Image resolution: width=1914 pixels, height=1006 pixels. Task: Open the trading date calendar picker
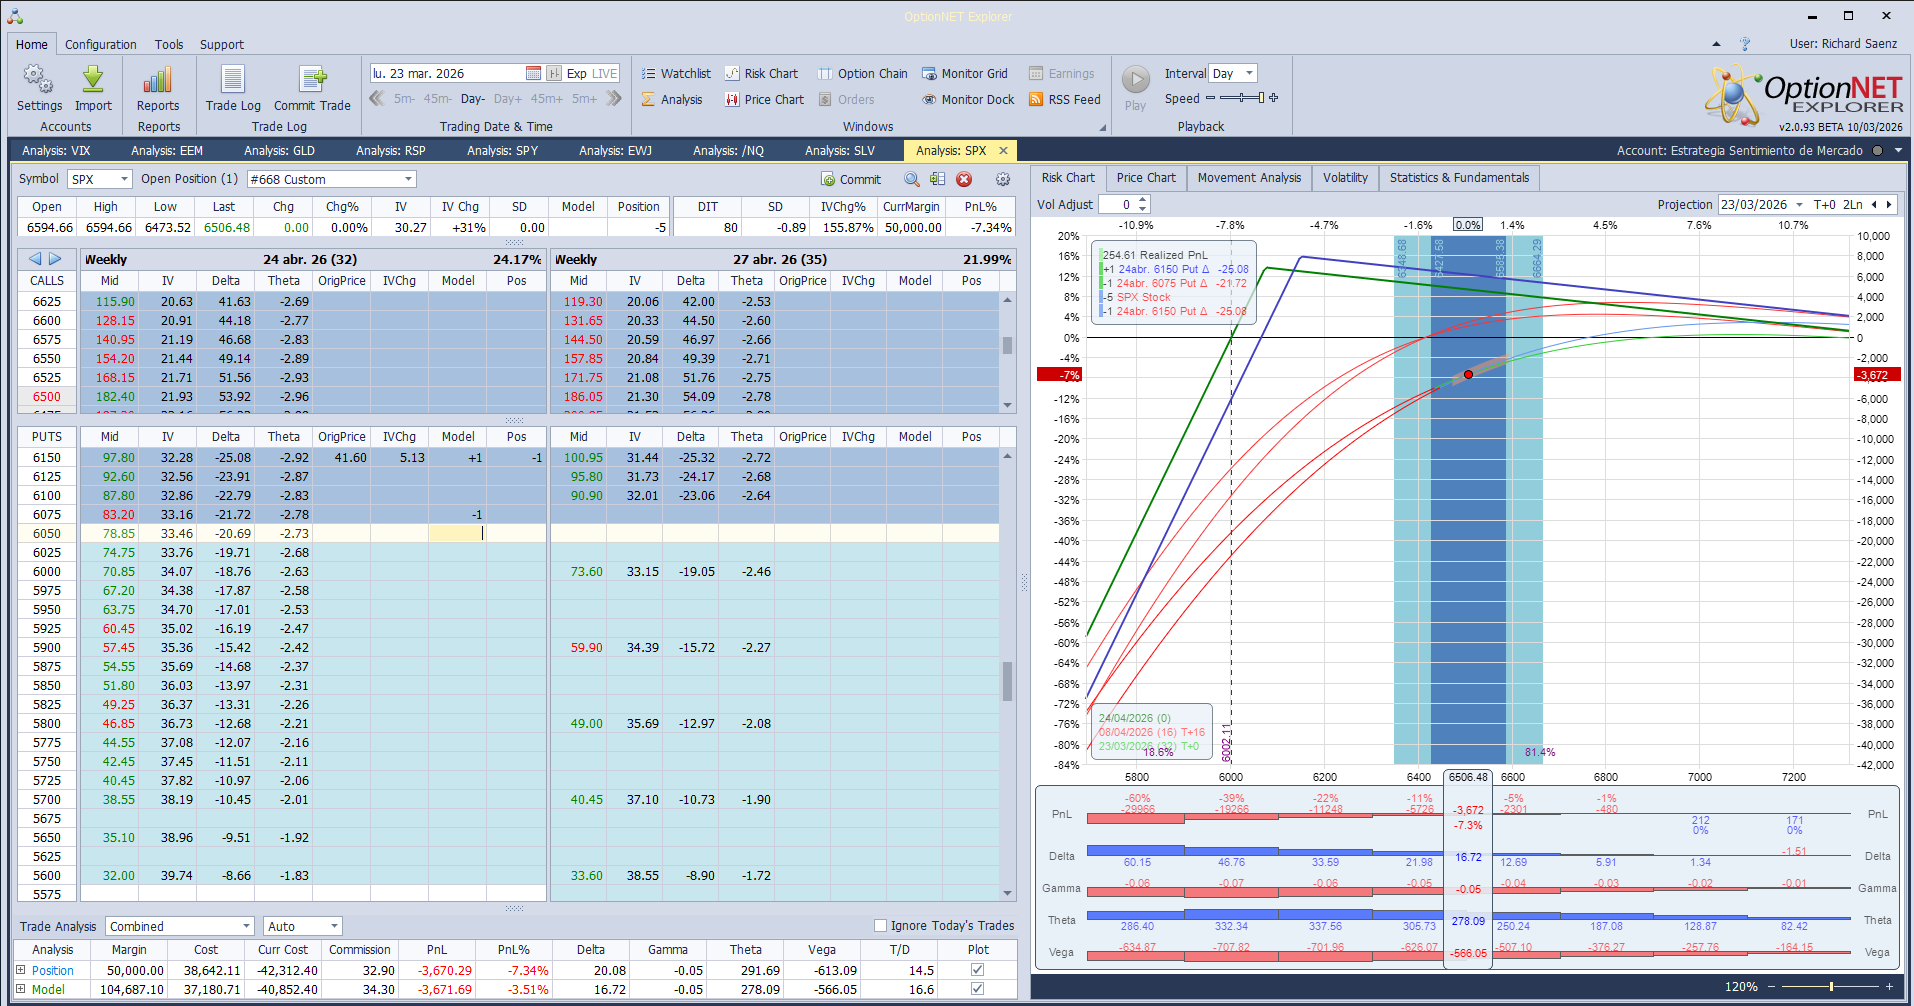[533, 73]
